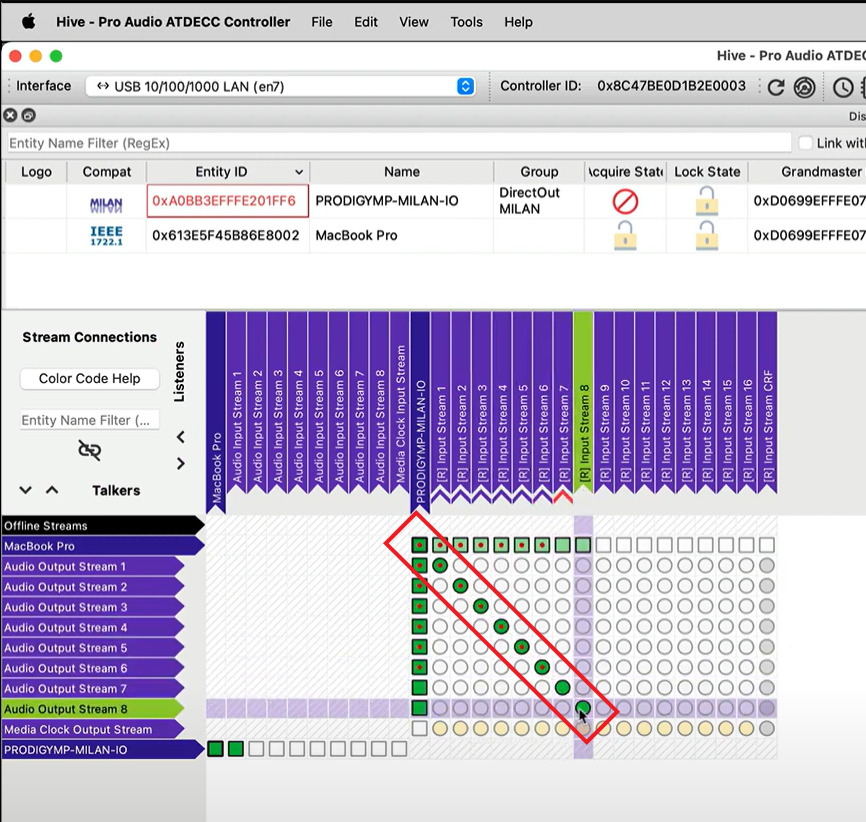Open the Help menu
Screen dimensions: 866x822
point(518,22)
